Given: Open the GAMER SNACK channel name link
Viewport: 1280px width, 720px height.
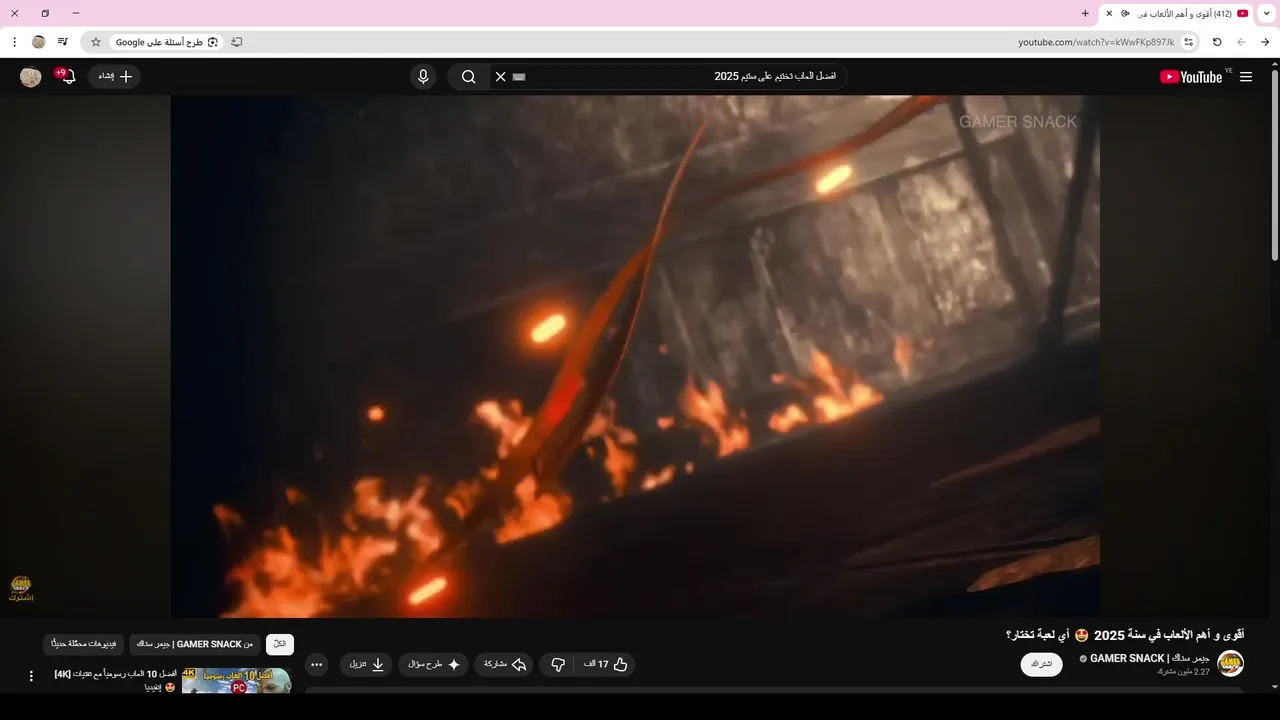Looking at the screenshot, I should pyautogui.click(x=1149, y=658).
